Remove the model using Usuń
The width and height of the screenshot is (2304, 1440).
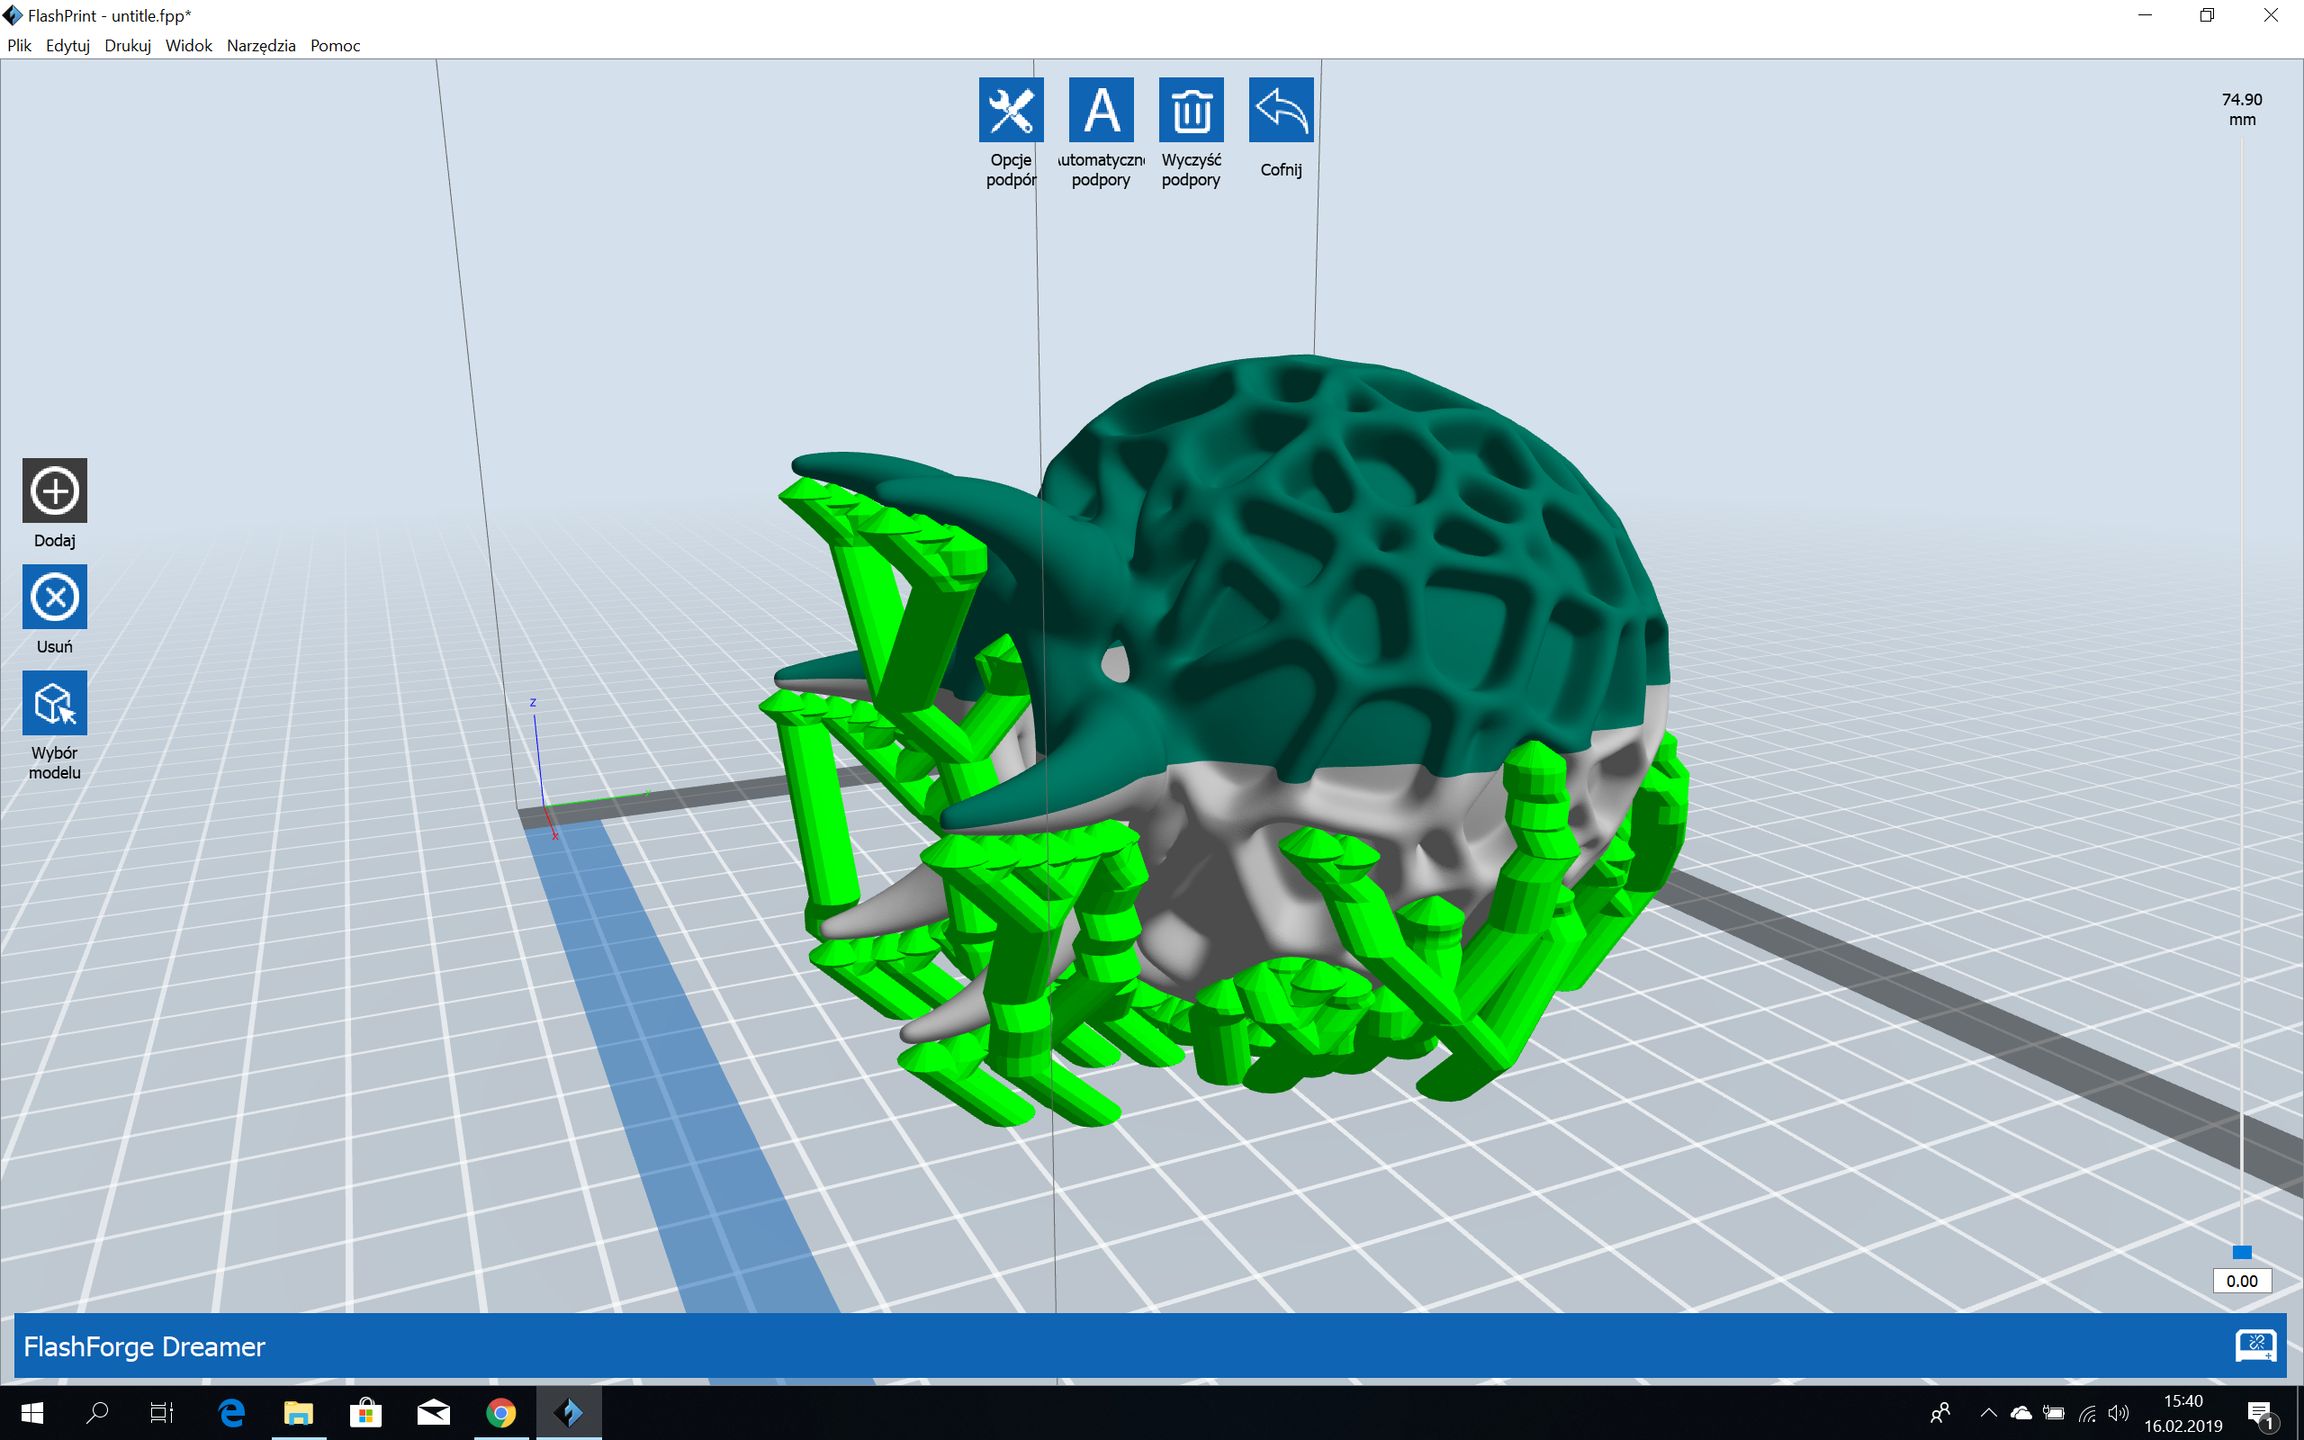coord(54,597)
